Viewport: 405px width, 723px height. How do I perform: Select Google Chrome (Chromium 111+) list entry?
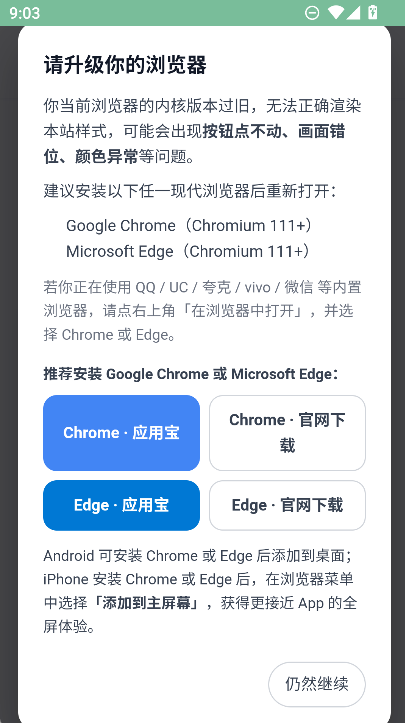[x=190, y=226]
